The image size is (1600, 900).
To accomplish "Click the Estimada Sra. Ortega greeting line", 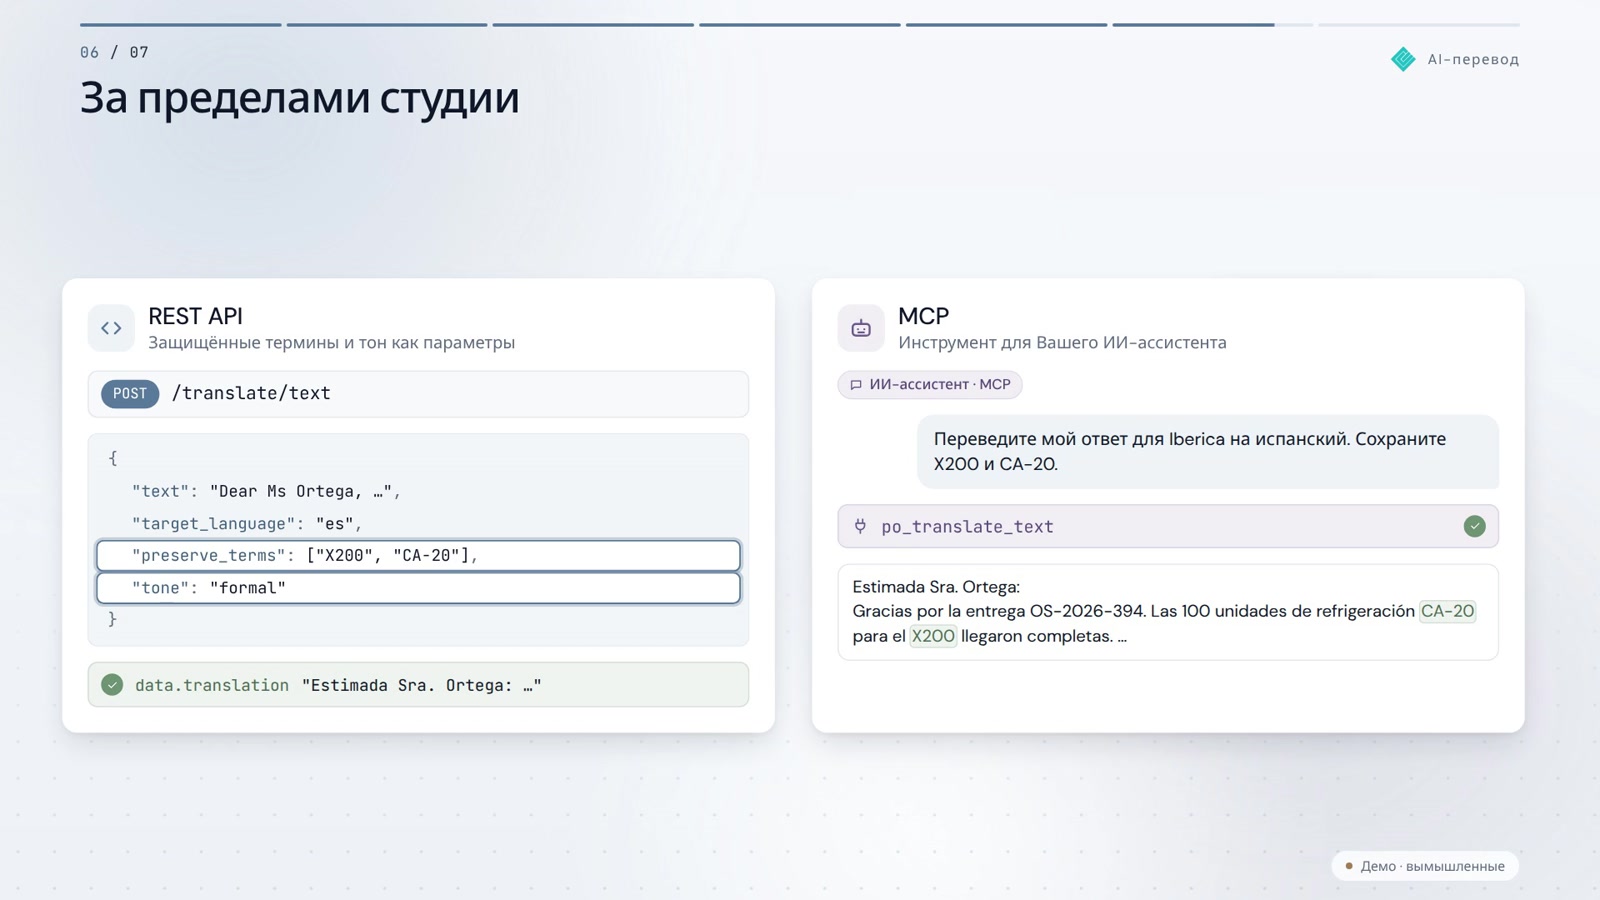I will (936, 587).
